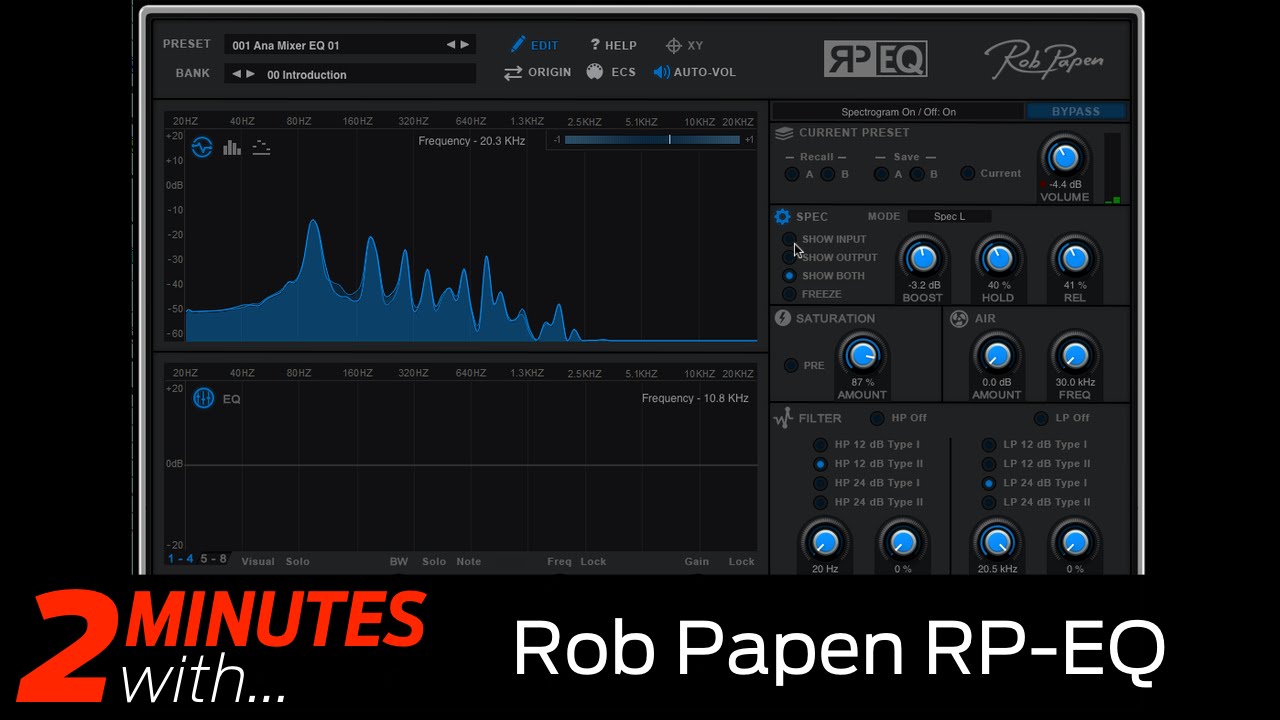
Task: Select HP 12 dB Type I
Action: (x=820, y=445)
